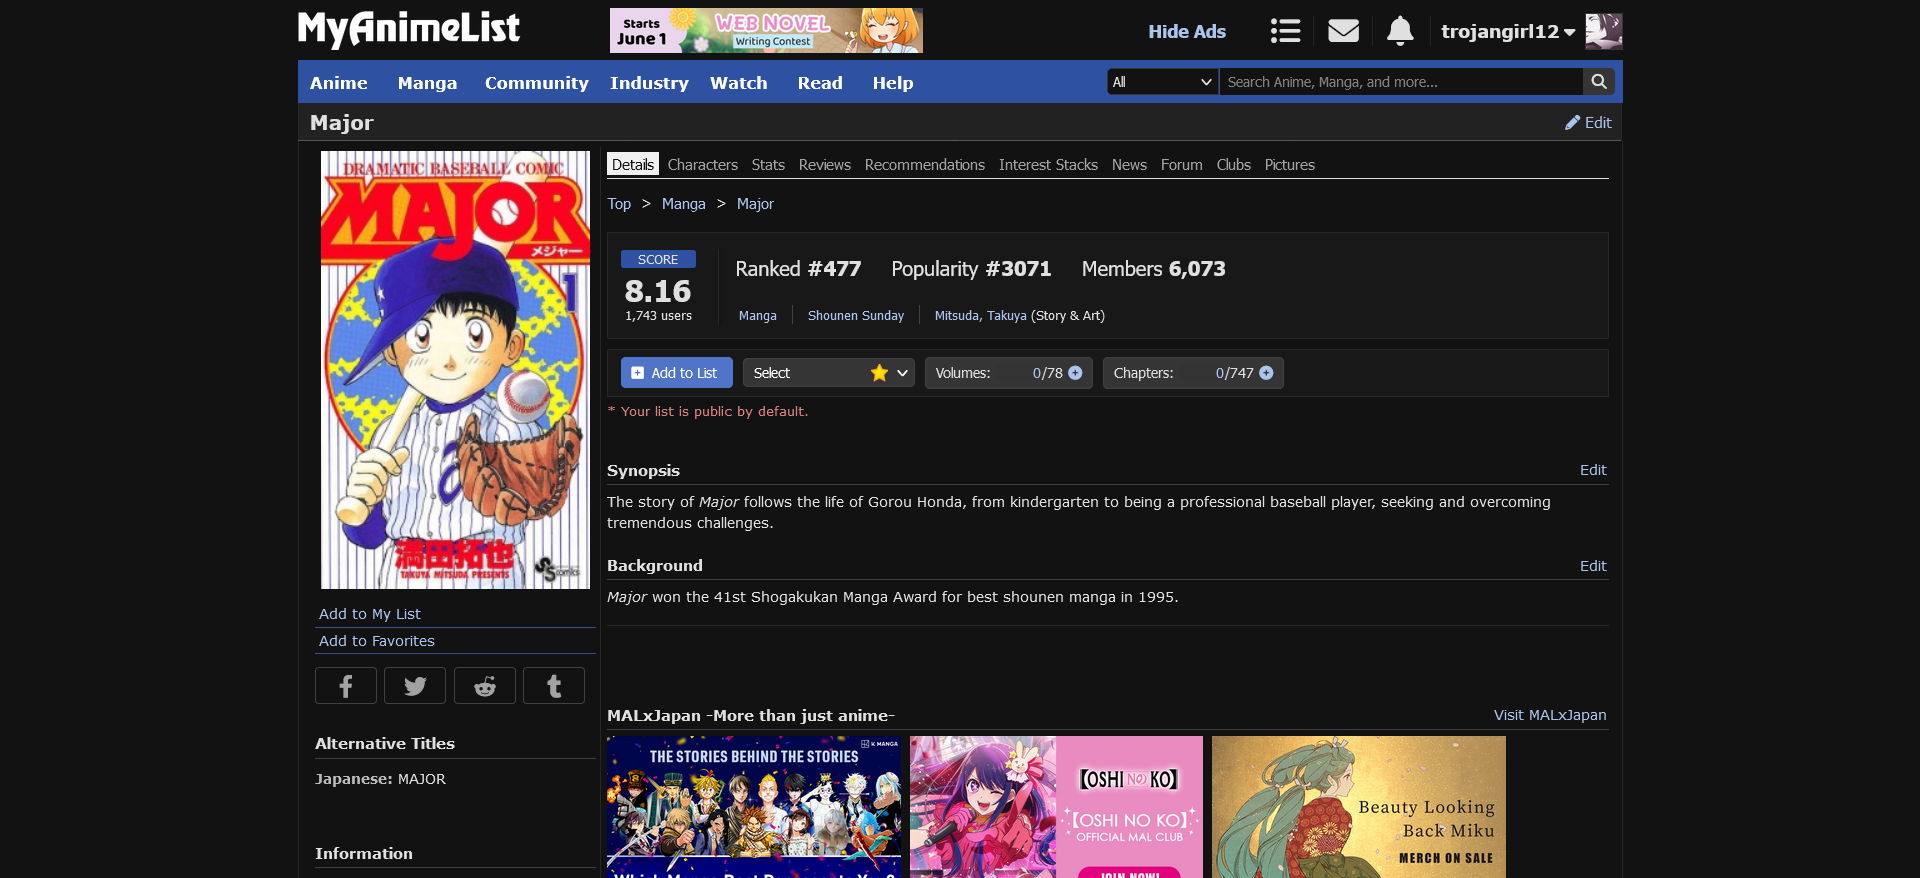The width and height of the screenshot is (1920, 878).
Task: Switch to the News tab
Action: click(1129, 165)
